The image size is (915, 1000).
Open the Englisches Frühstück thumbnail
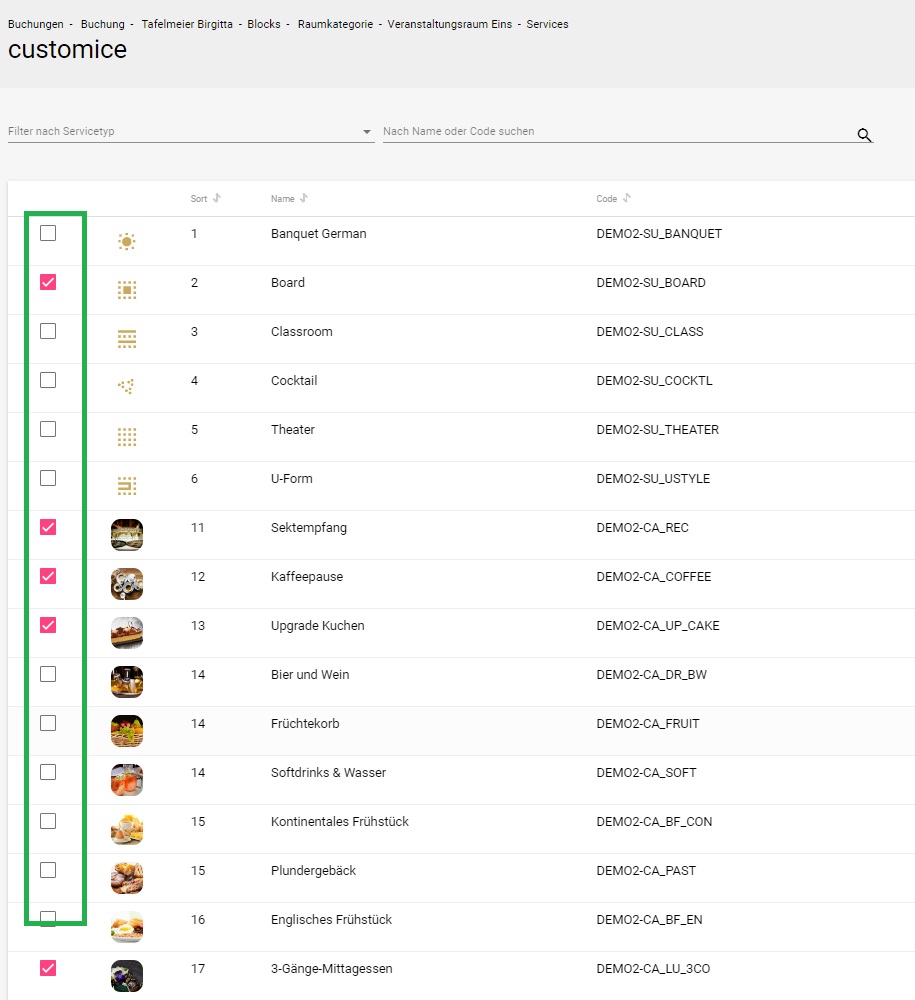(127, 927)
